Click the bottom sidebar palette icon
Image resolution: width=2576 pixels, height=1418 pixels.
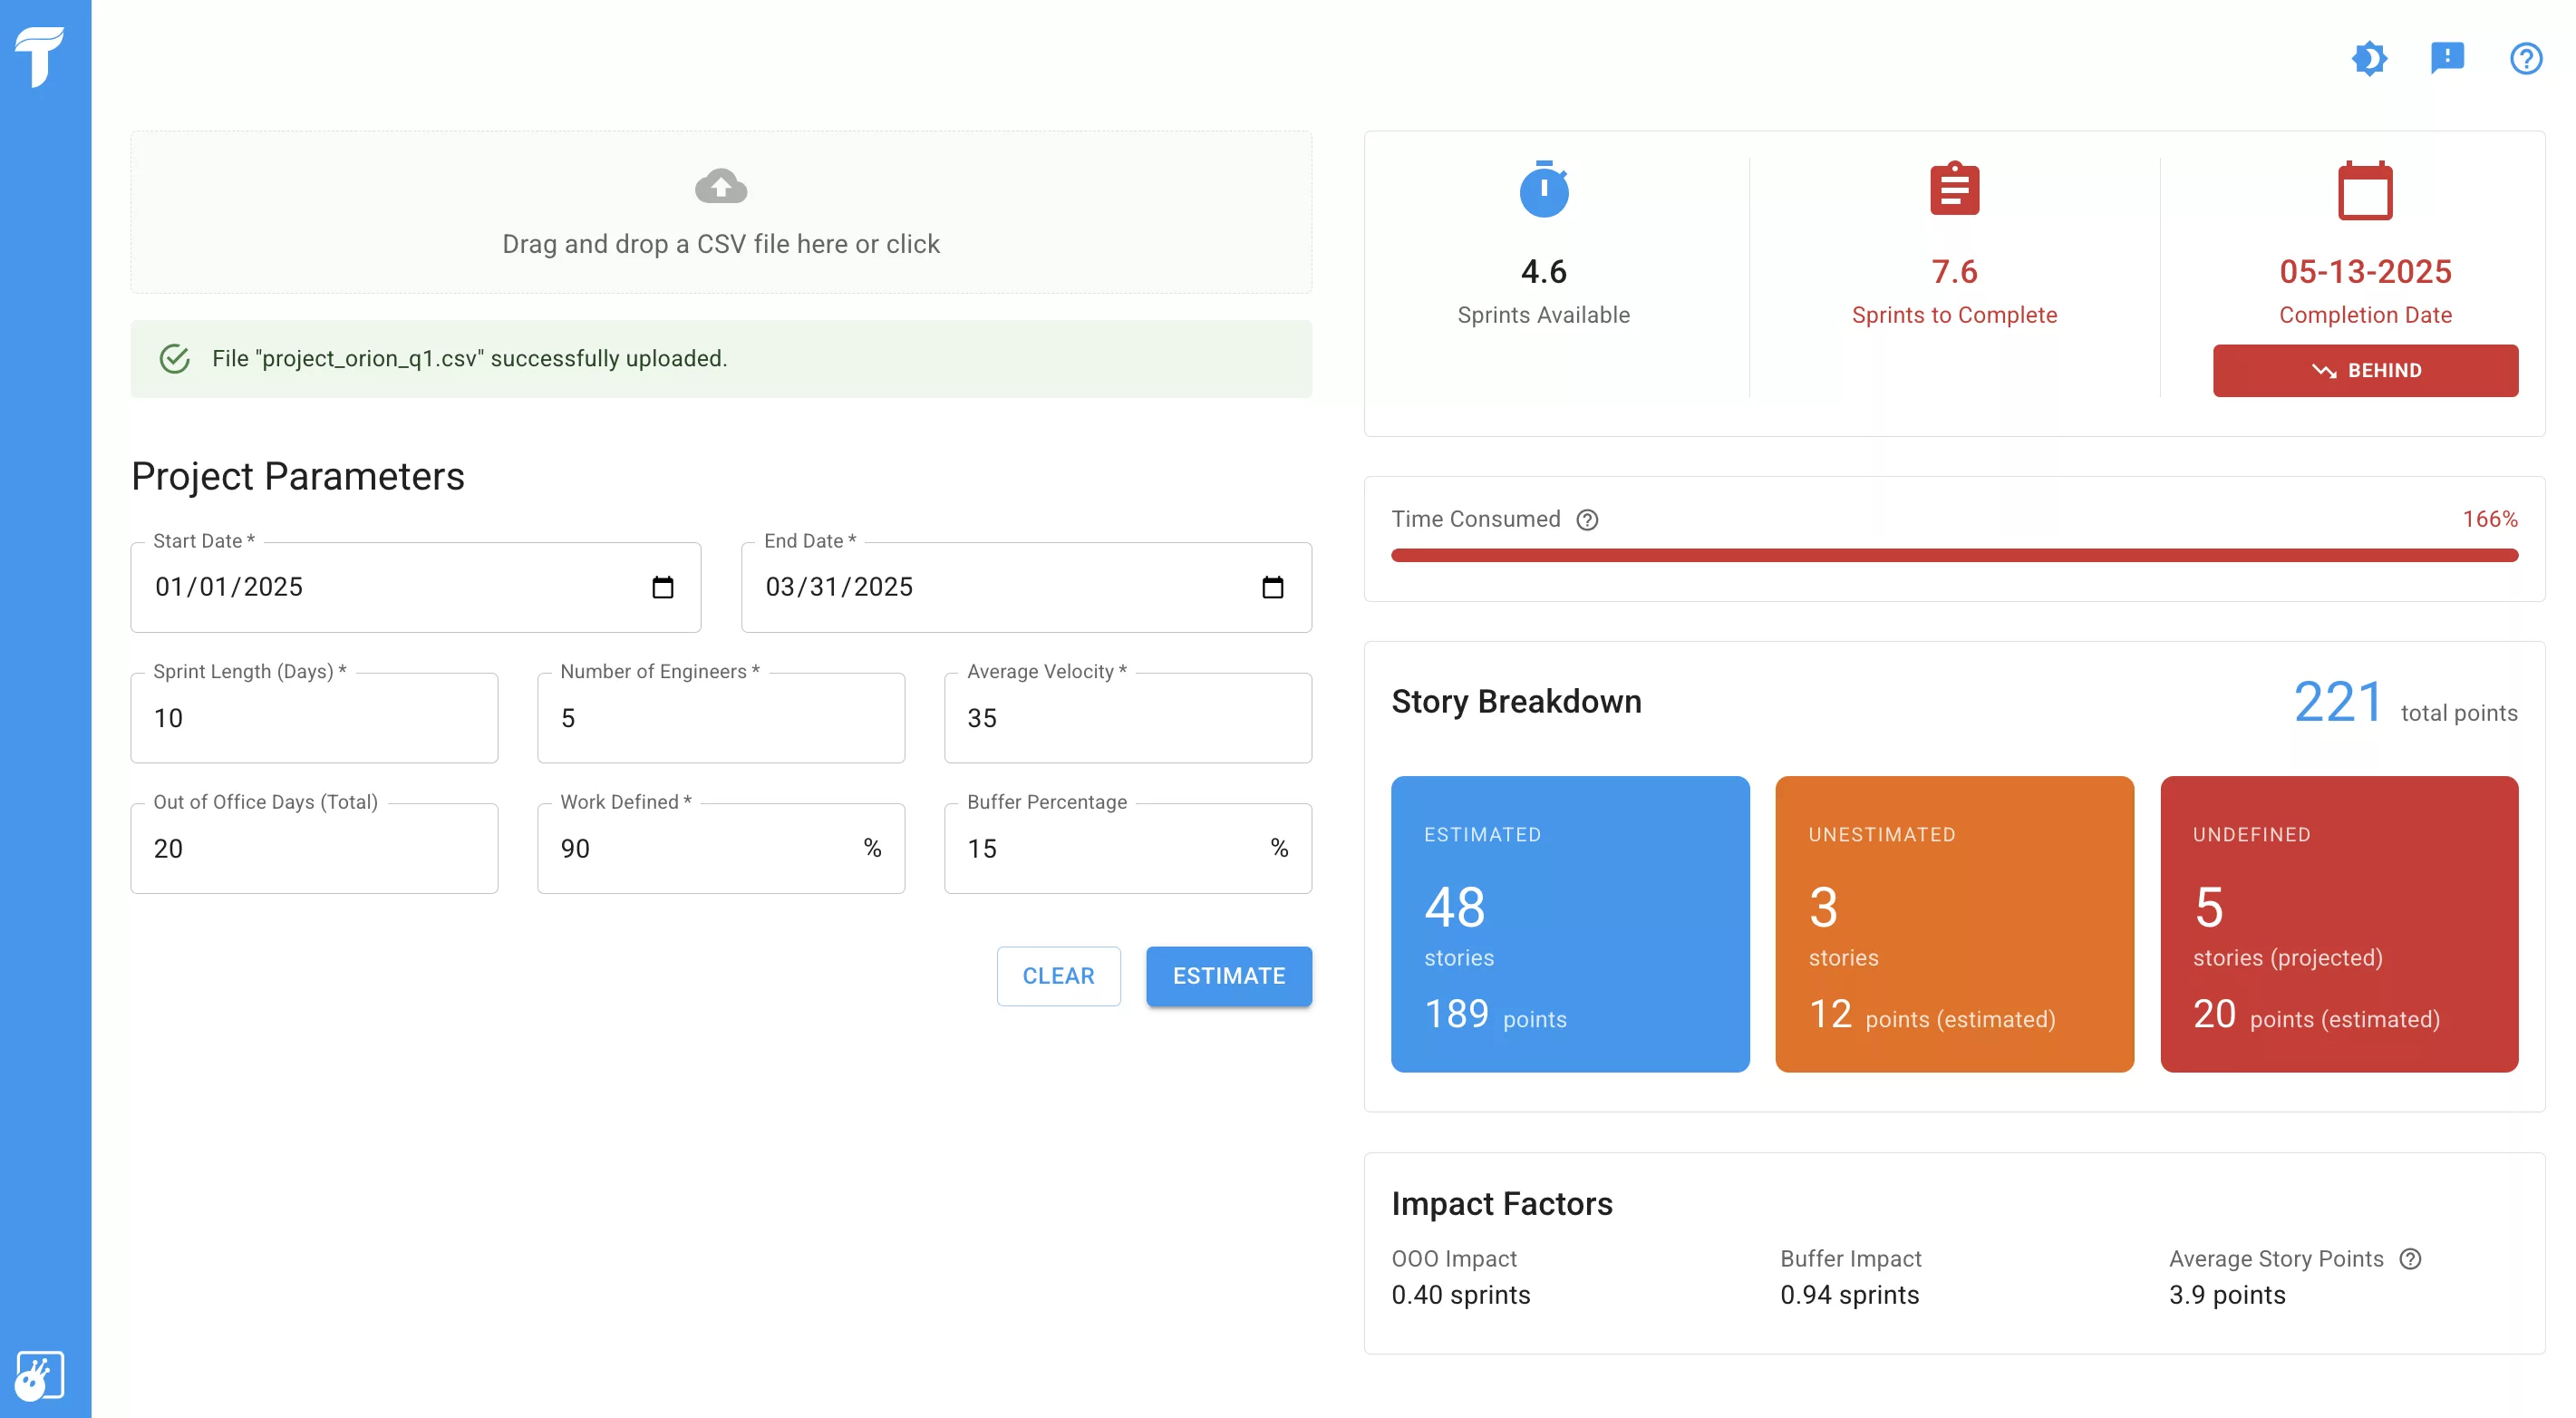tap(40, 1376)
